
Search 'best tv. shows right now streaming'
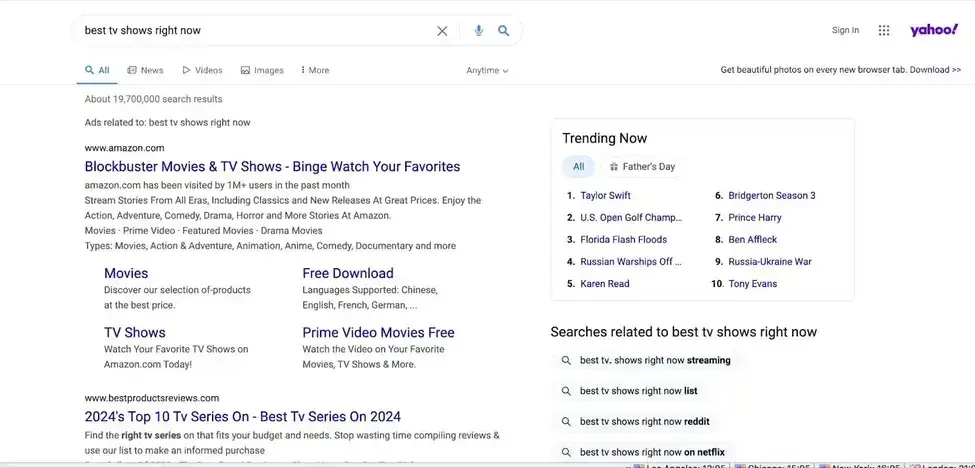click(655, 360)
